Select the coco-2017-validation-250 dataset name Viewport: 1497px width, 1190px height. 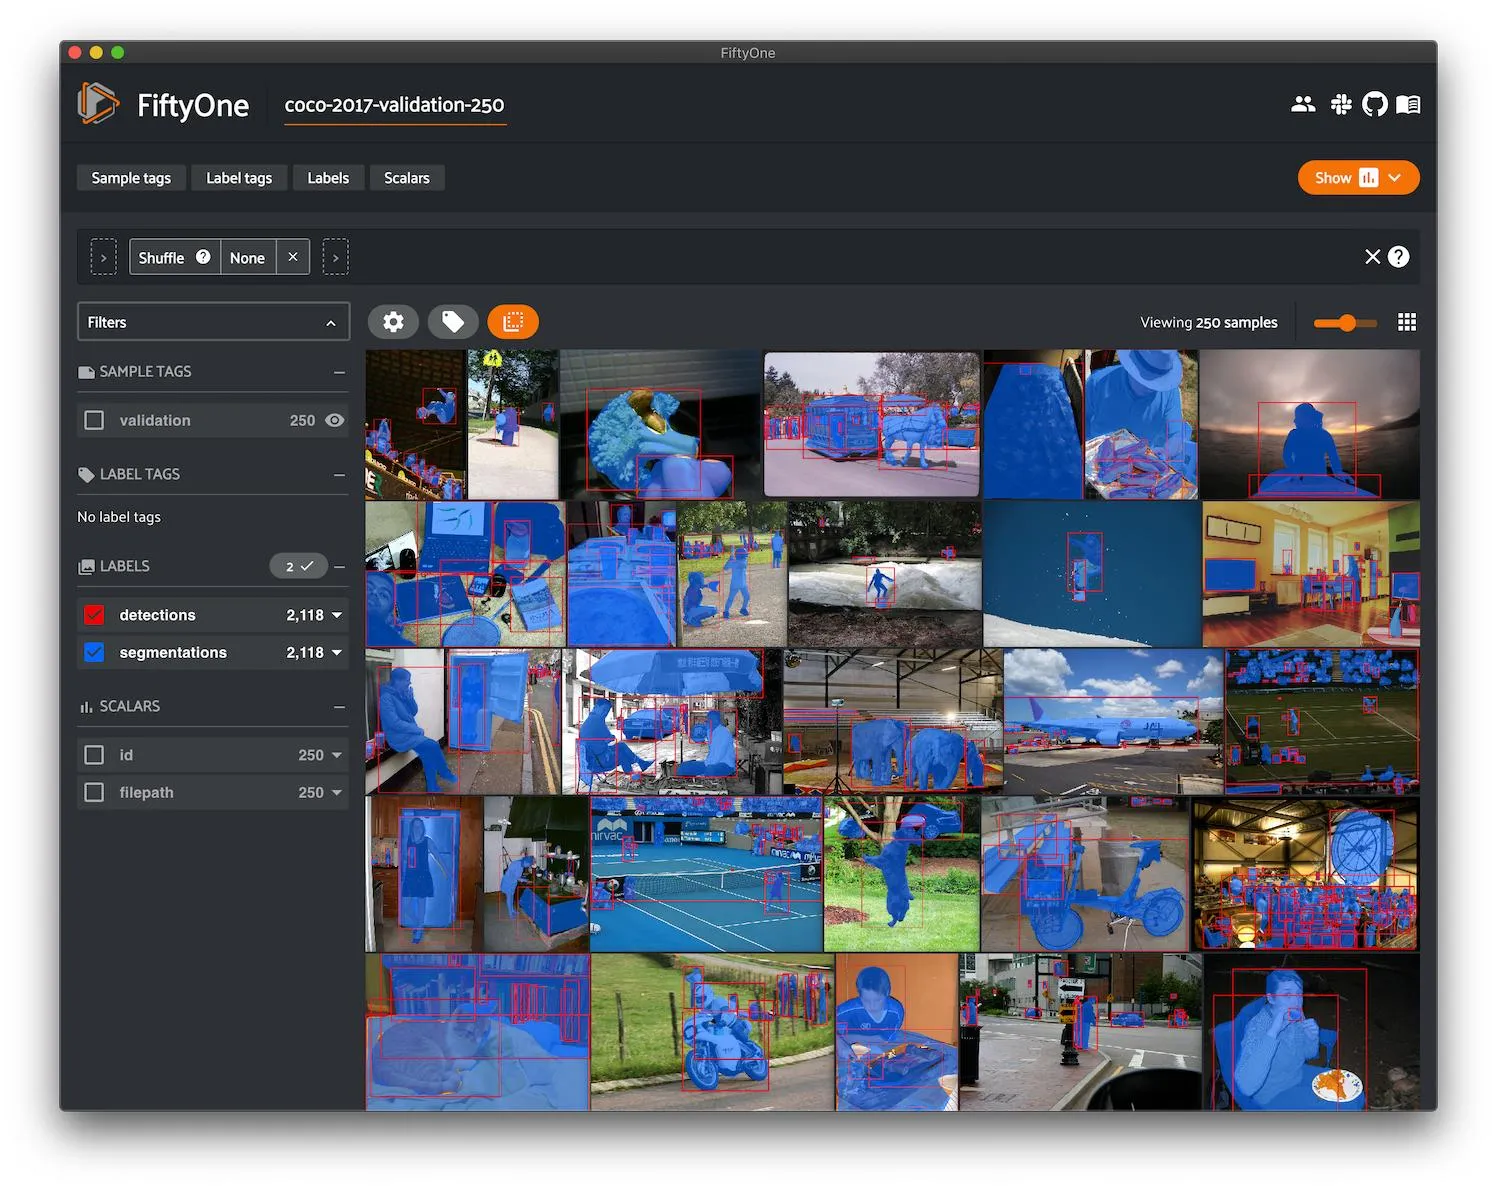[394, 105]
